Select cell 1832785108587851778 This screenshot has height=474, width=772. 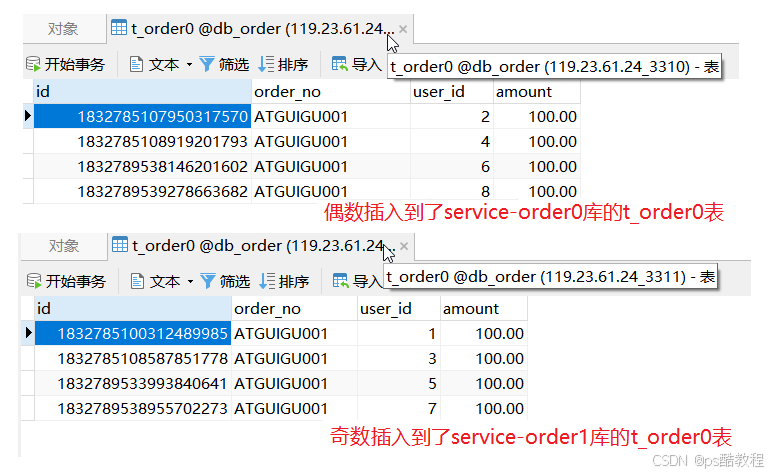tap(133, 359)
